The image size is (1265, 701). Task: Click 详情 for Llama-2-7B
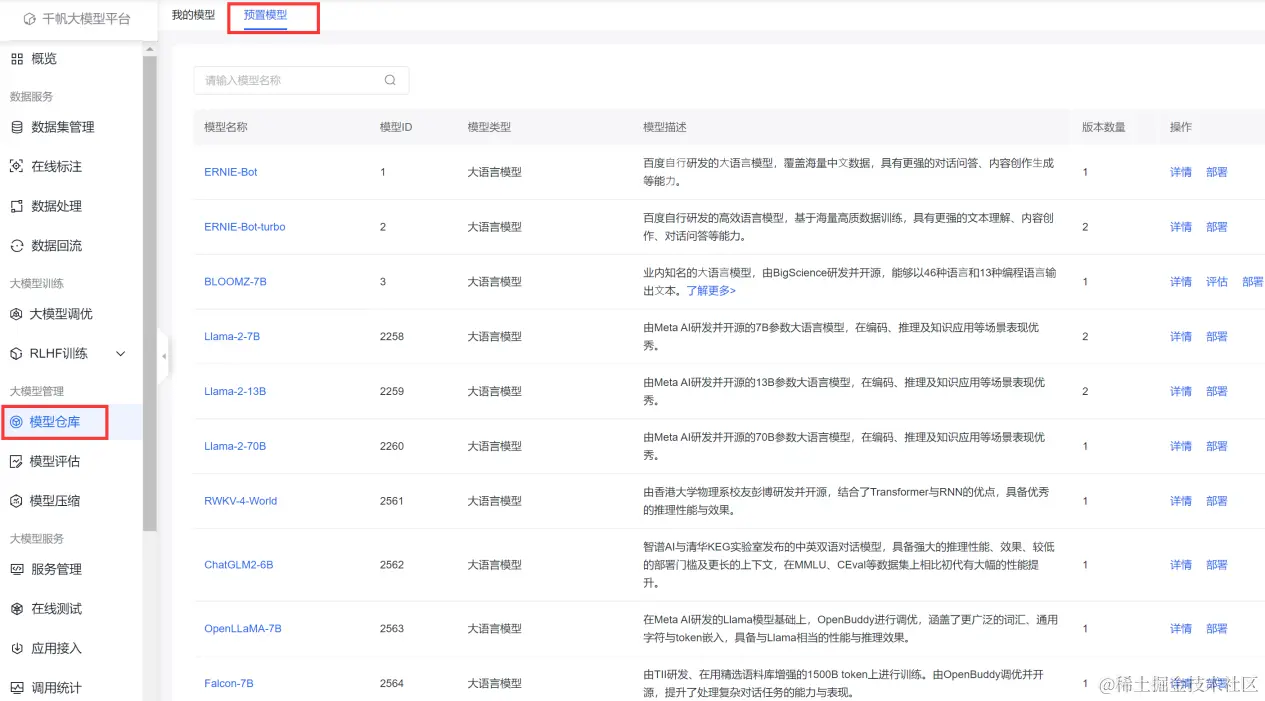pyautogui.click(x=1181, y=337)
